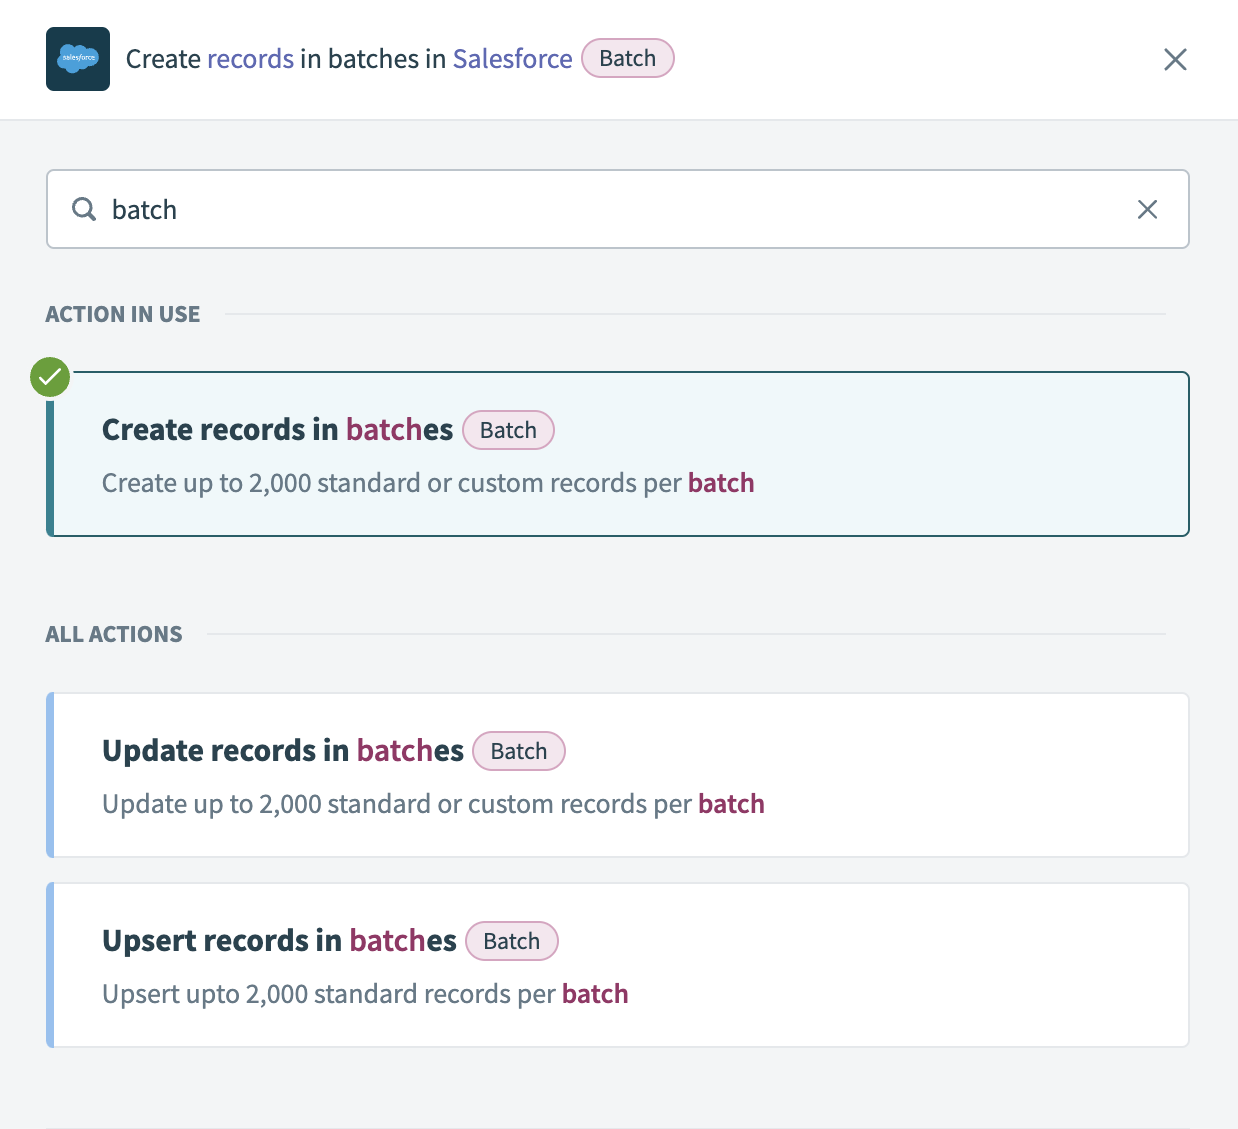Select the Update records in batches action

(617, 775)
